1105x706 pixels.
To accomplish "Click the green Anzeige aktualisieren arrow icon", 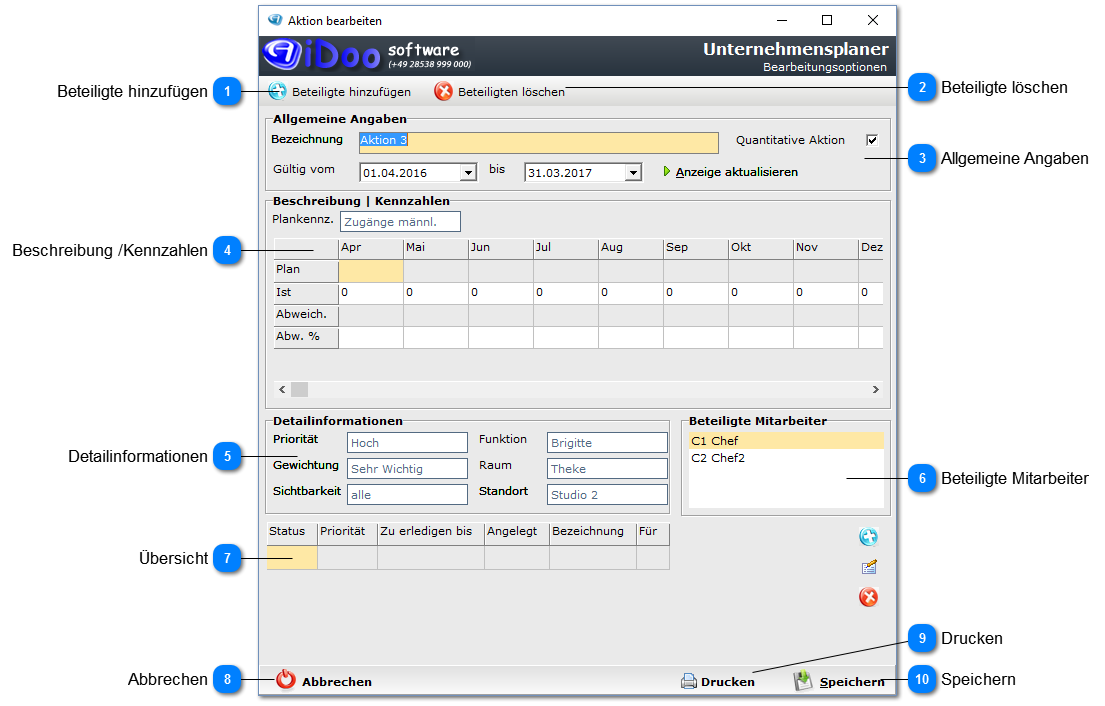I will 667,171.
